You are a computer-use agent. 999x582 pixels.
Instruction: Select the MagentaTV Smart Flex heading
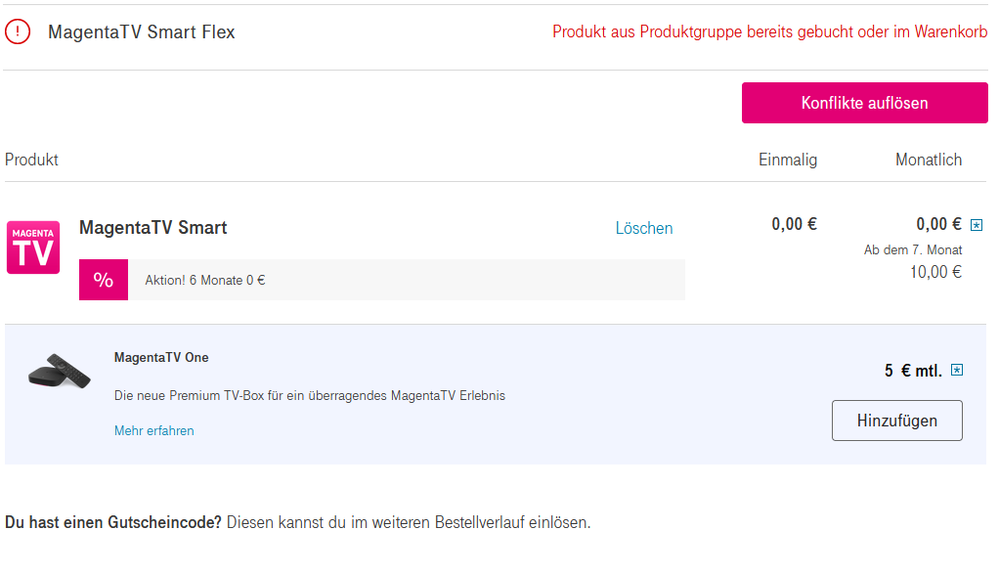pos(141,32)
